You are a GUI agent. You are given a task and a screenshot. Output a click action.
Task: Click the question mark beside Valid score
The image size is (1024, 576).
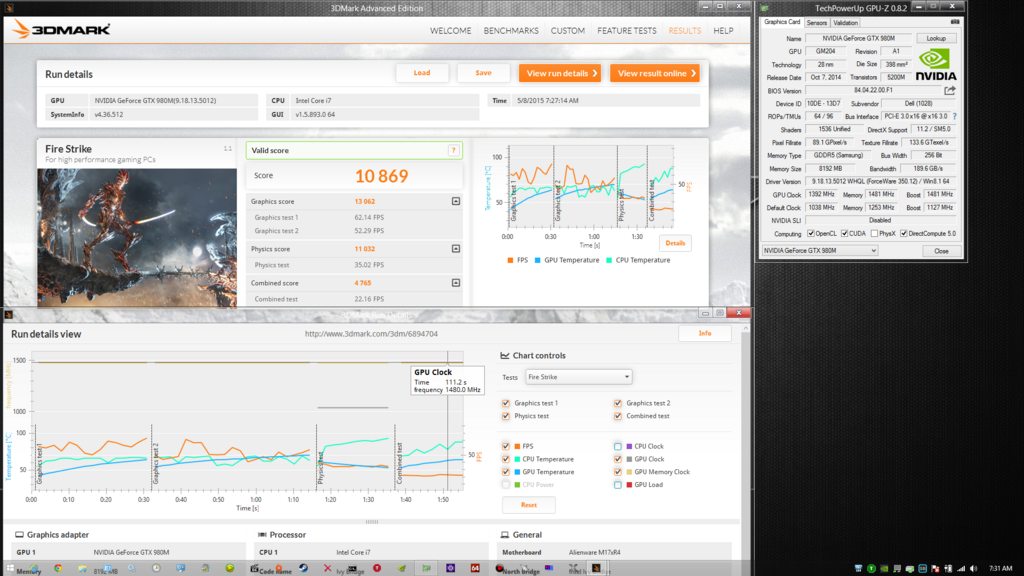[x=453, y=150]
